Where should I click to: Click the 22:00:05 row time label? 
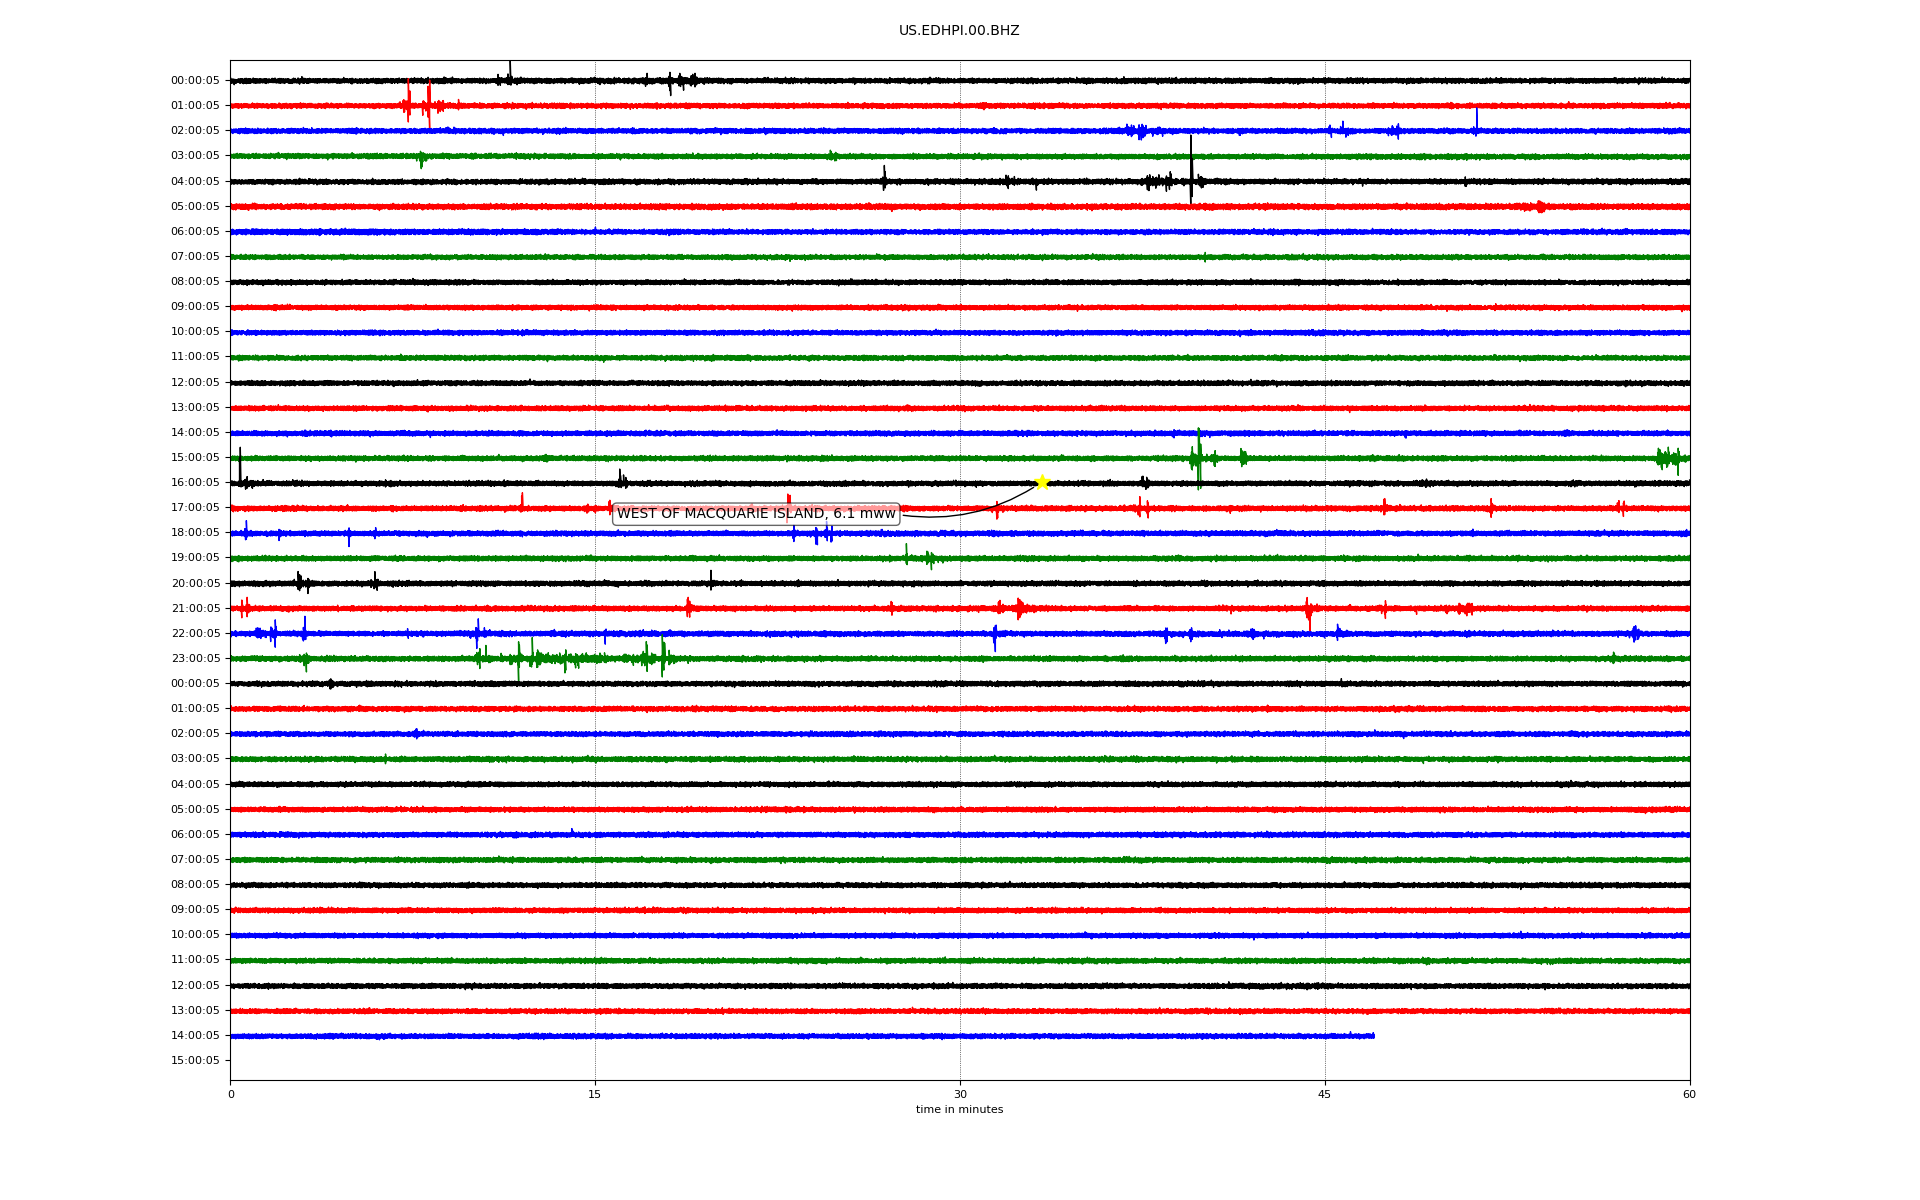click(195, 634)
